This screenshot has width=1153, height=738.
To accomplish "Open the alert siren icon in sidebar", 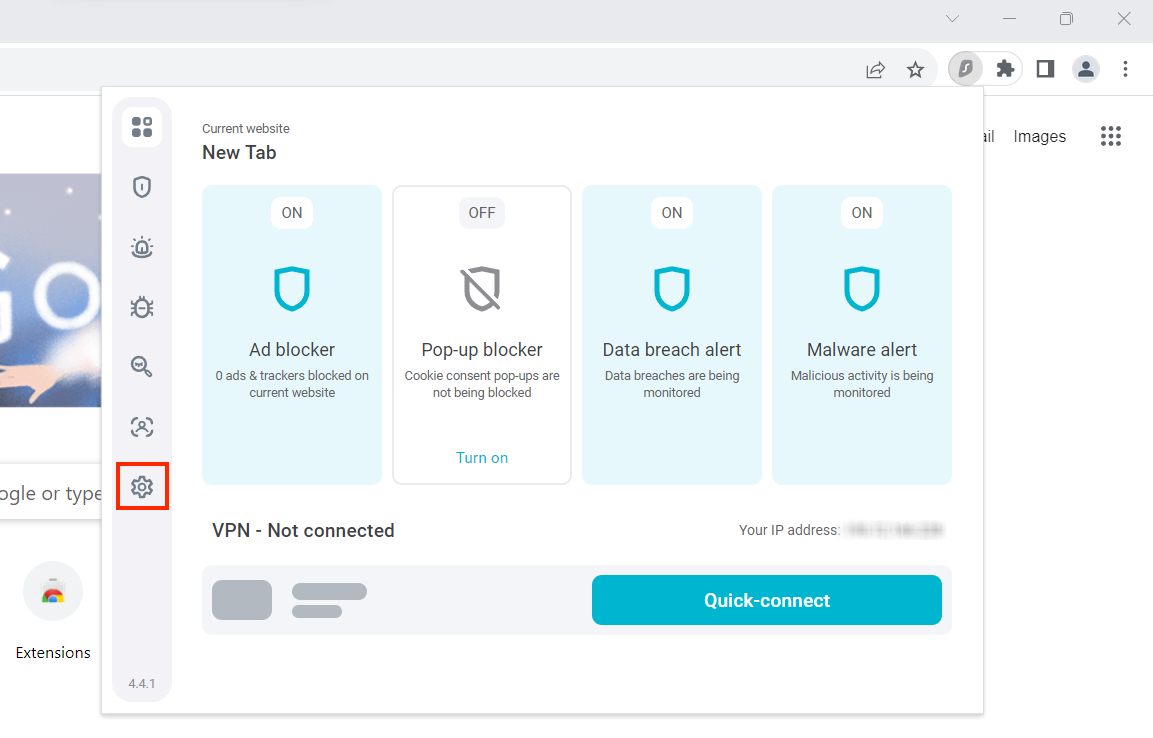I will [142, 247].
